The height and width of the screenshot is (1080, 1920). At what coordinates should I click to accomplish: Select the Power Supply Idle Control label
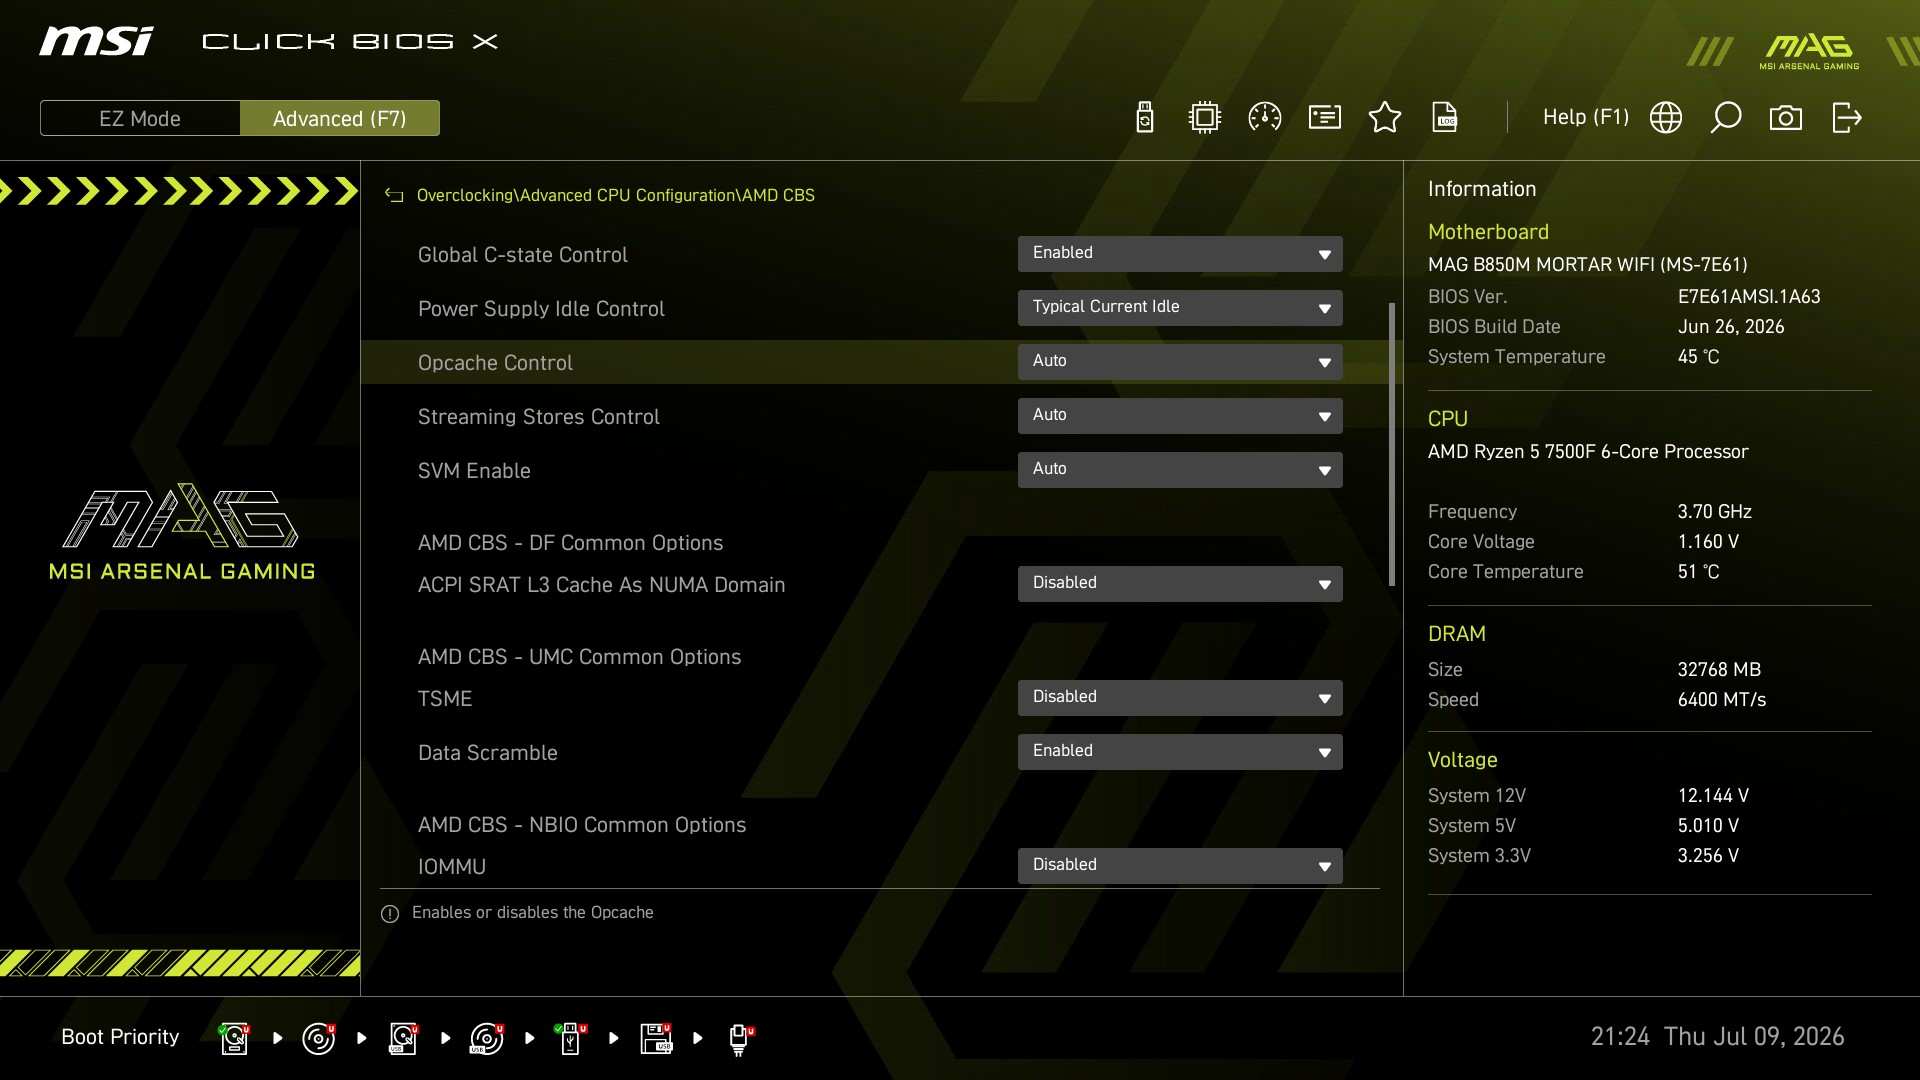tap(541, 309)
